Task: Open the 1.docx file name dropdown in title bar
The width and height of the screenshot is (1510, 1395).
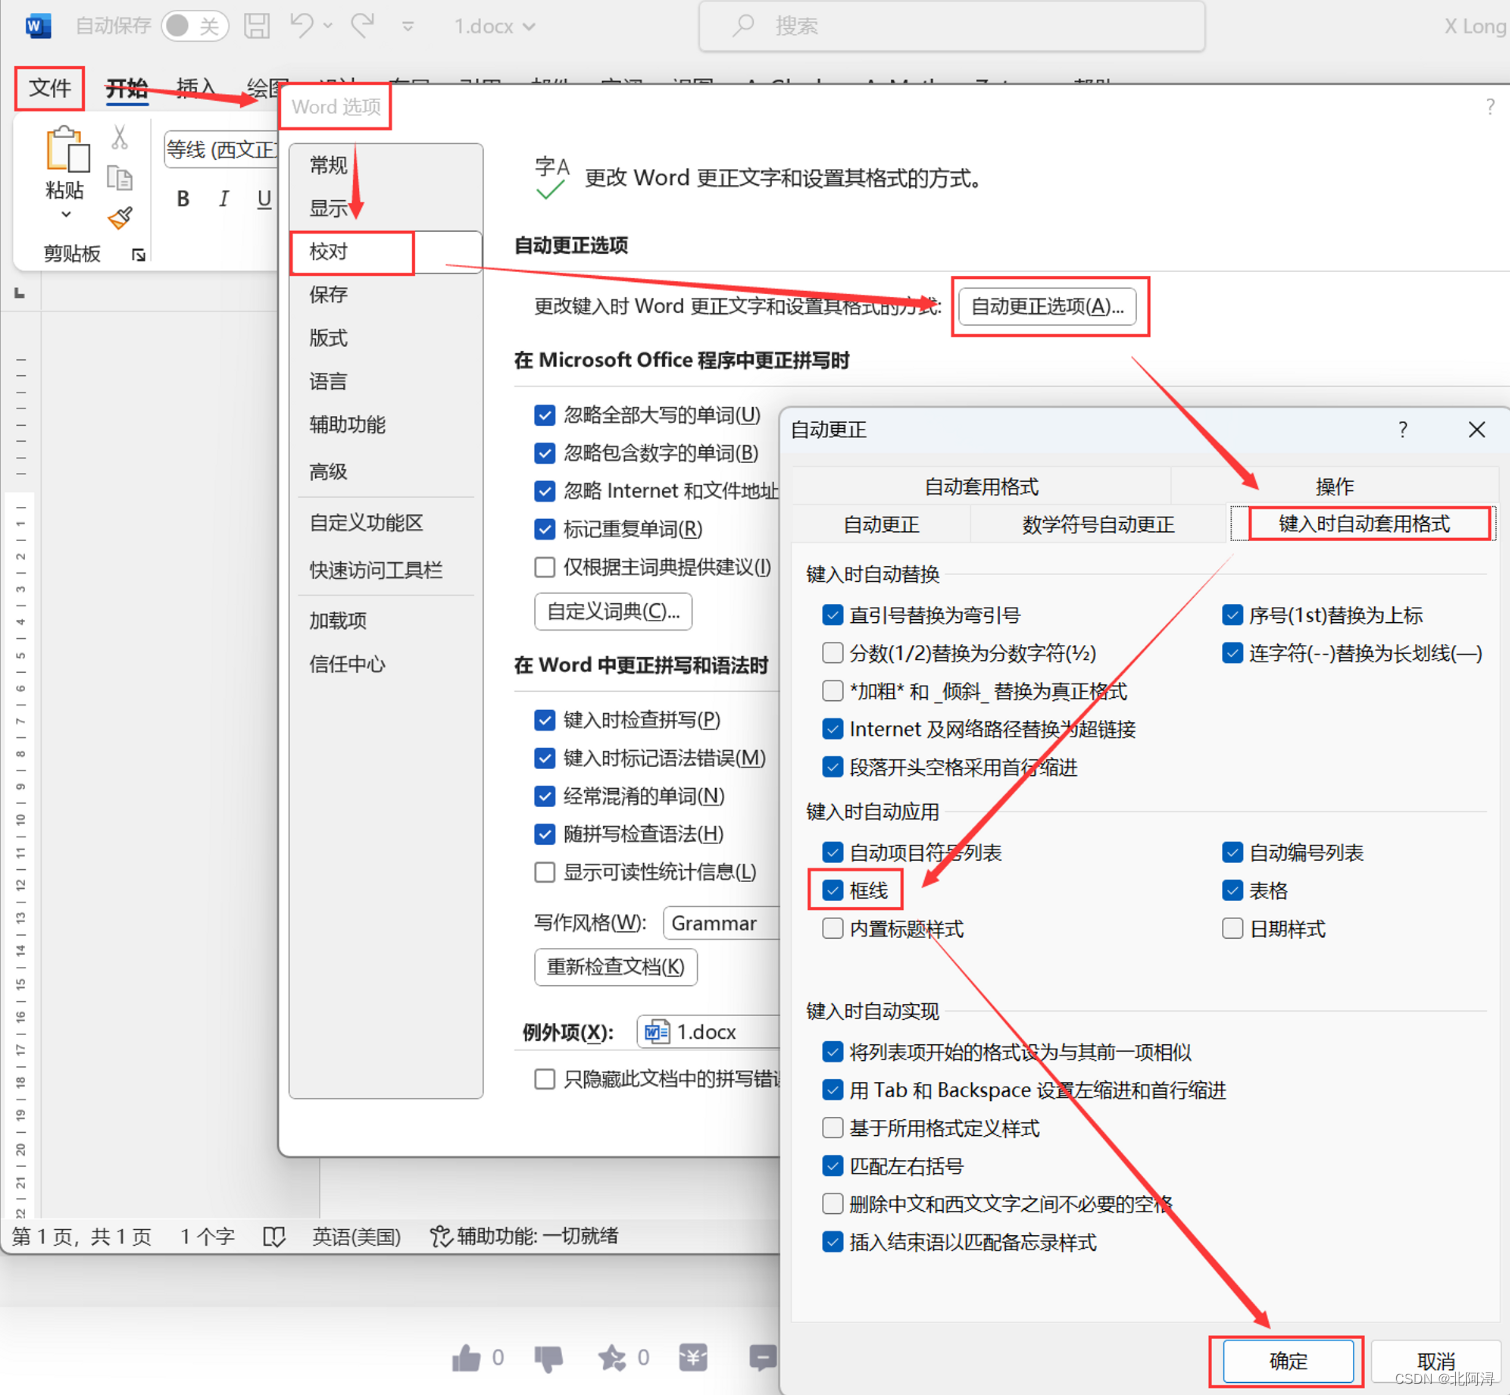Action: coord(494,26)
